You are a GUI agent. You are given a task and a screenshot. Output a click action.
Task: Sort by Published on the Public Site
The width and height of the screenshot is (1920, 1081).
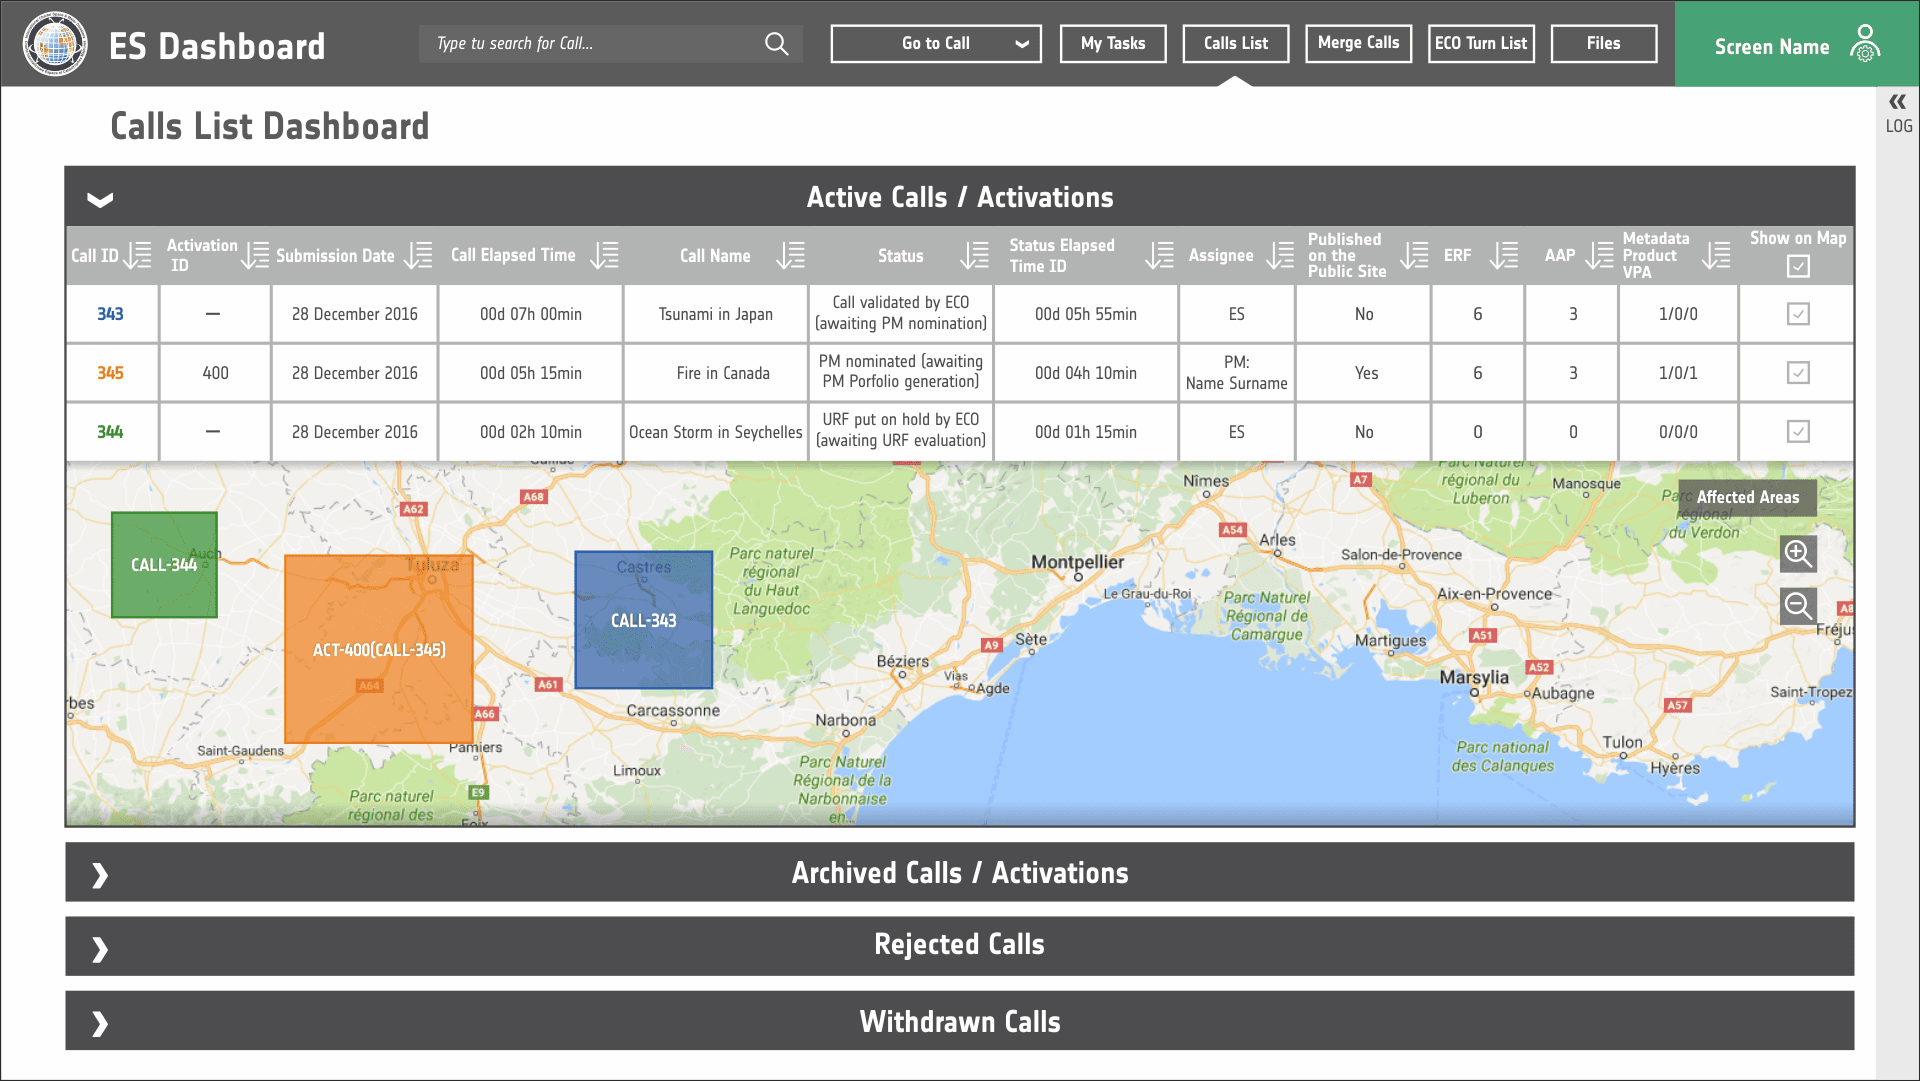(x=1413, y=255)
